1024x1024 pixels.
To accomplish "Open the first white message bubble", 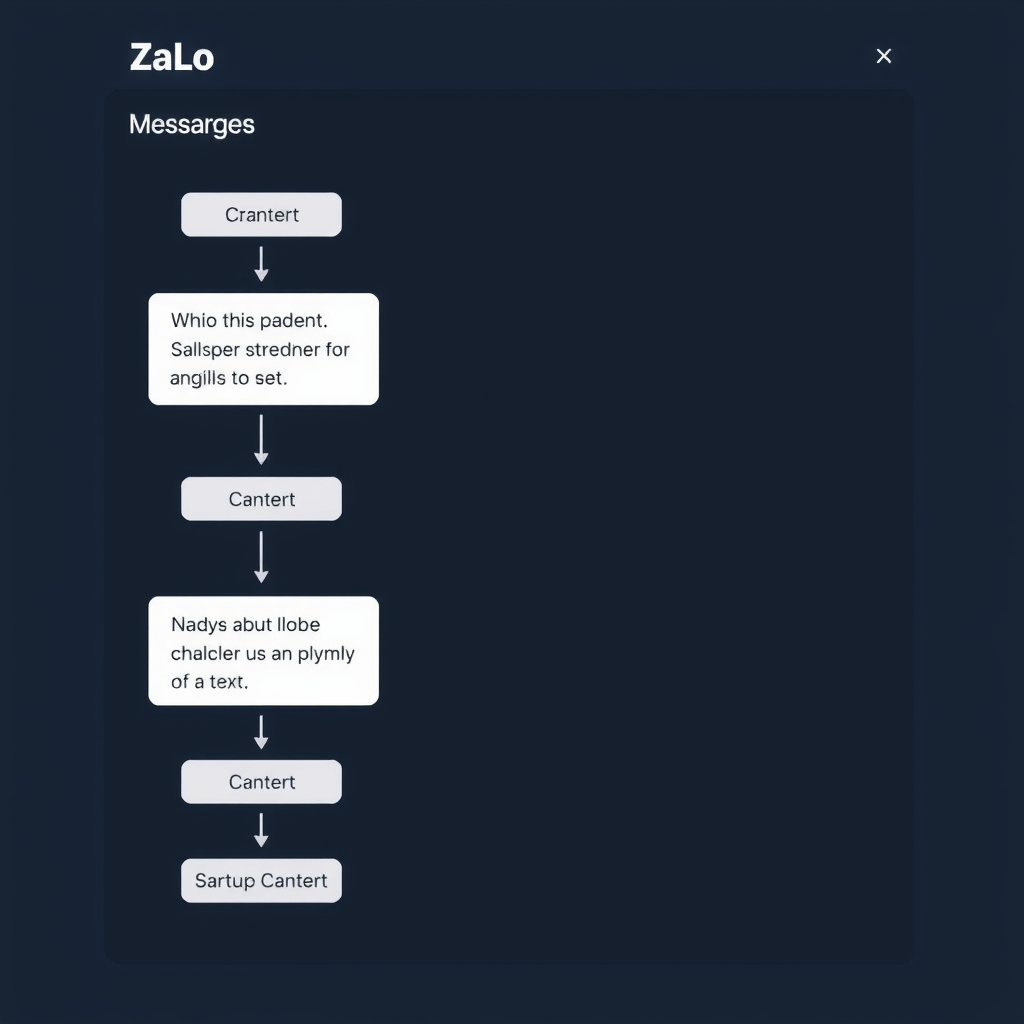I will point(263,349).
